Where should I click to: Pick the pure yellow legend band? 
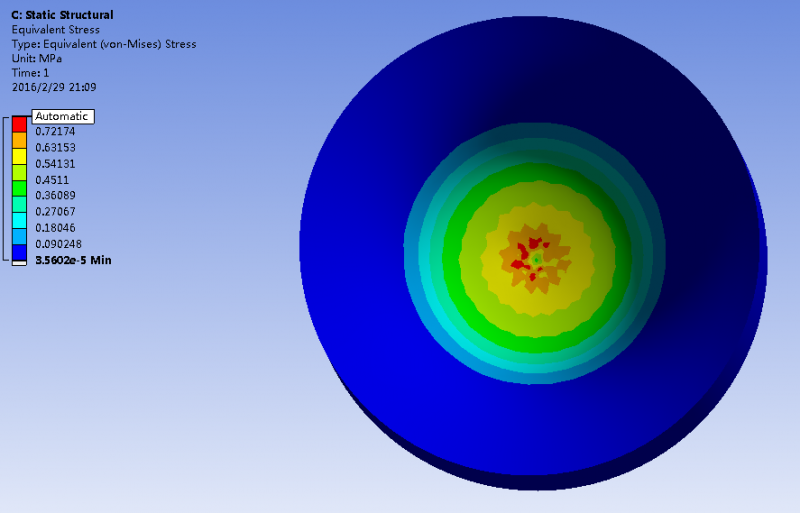click(19, 156)
